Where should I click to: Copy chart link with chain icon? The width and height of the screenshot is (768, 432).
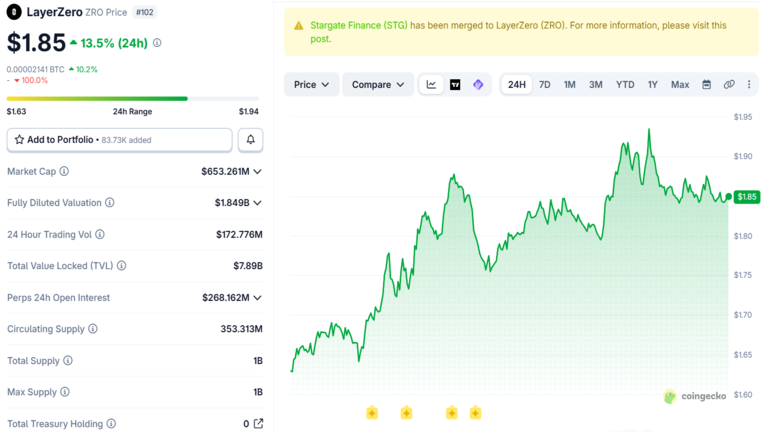tap(729, 85)
